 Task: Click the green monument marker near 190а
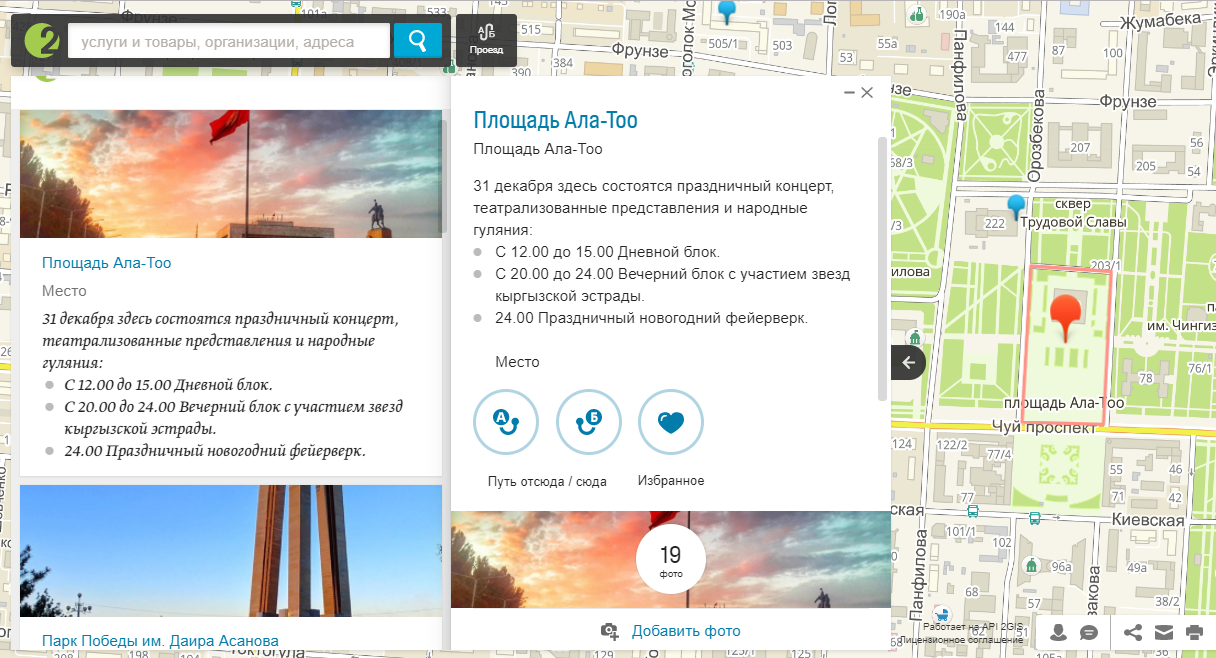(918, 14)
